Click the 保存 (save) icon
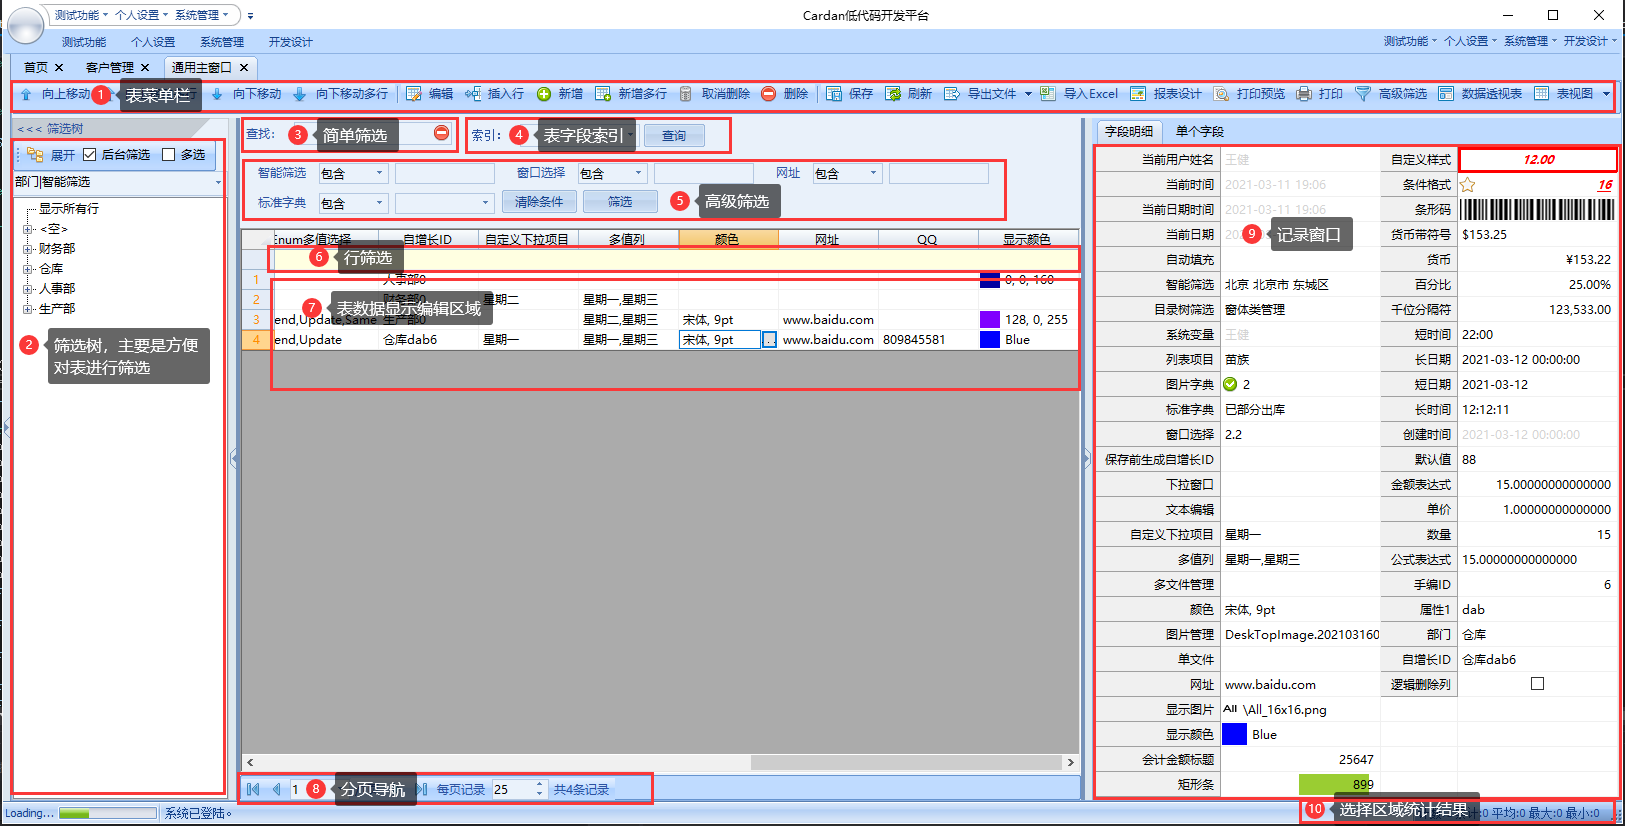The image size is (1625, 826). point(833,94)
